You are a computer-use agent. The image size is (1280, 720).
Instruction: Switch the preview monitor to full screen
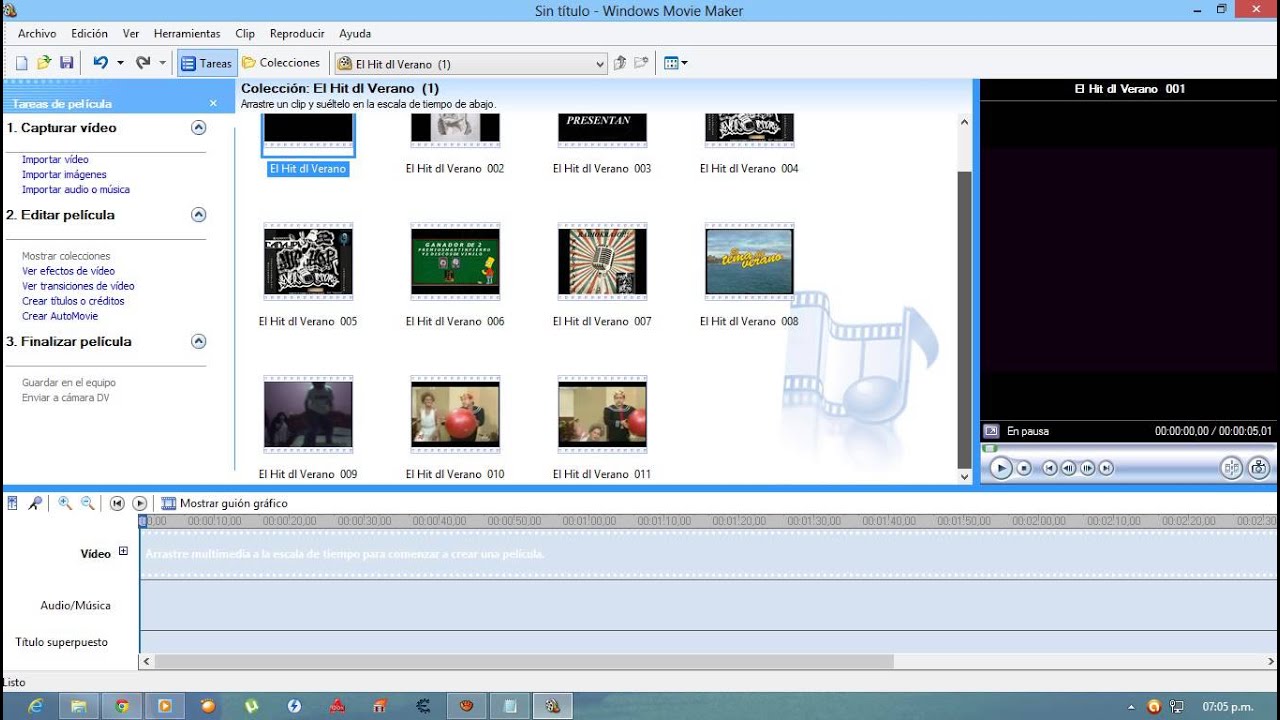coord(991,431)
